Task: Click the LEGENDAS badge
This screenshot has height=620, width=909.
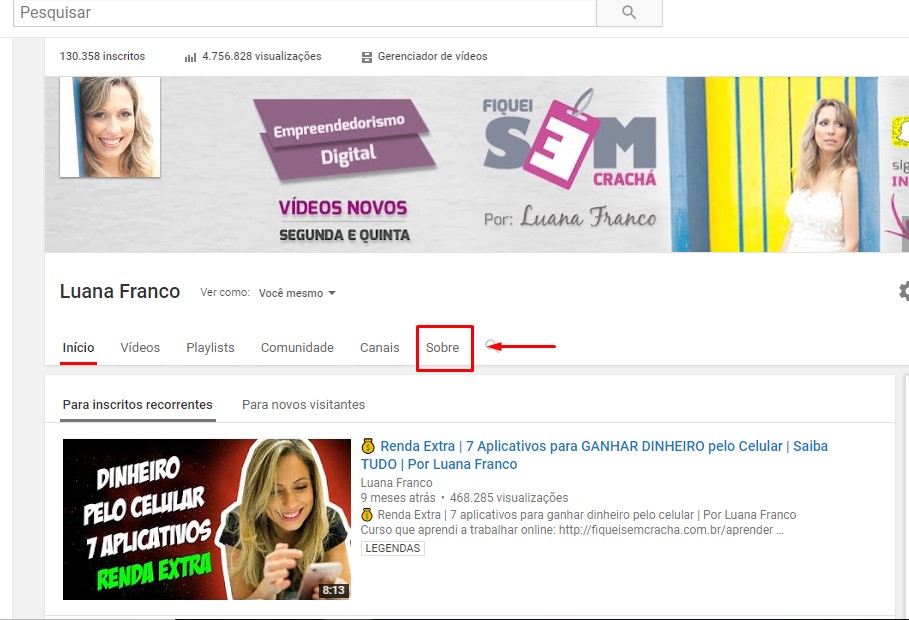Action: click(392, 548)
